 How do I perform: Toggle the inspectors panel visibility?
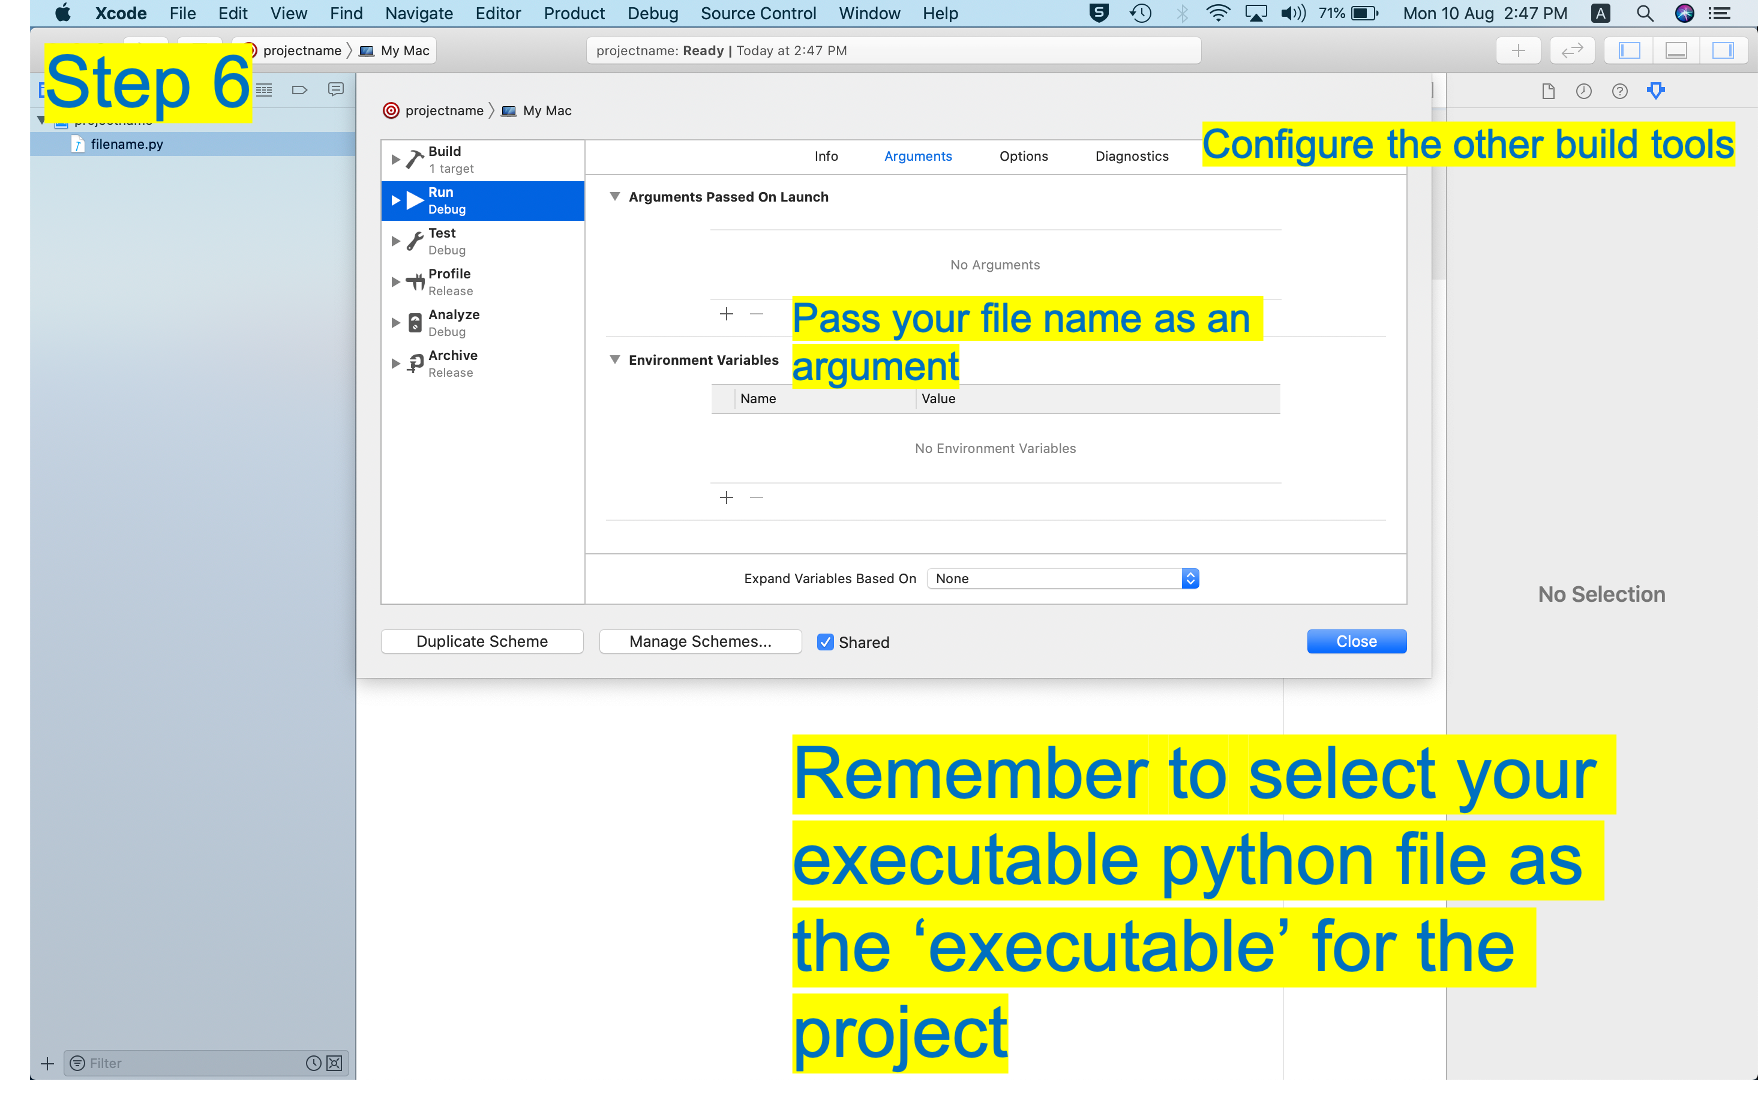pyautogui.click(x=1723, y=50)
